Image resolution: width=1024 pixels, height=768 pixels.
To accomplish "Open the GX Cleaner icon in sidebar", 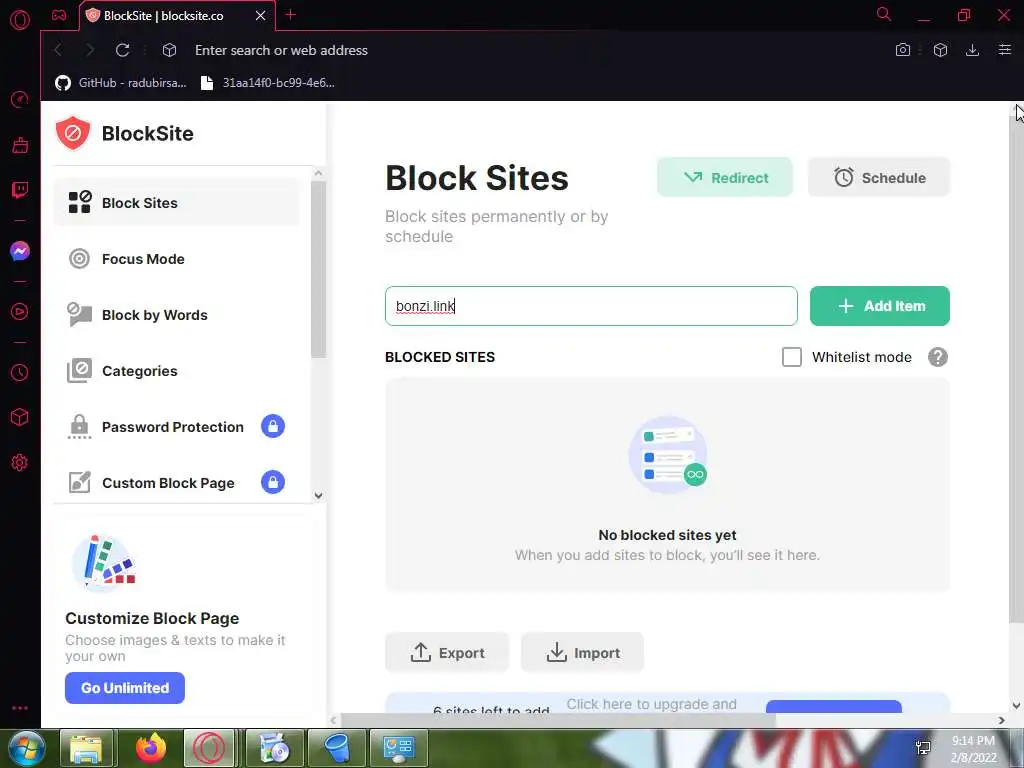I will point(20,145).
